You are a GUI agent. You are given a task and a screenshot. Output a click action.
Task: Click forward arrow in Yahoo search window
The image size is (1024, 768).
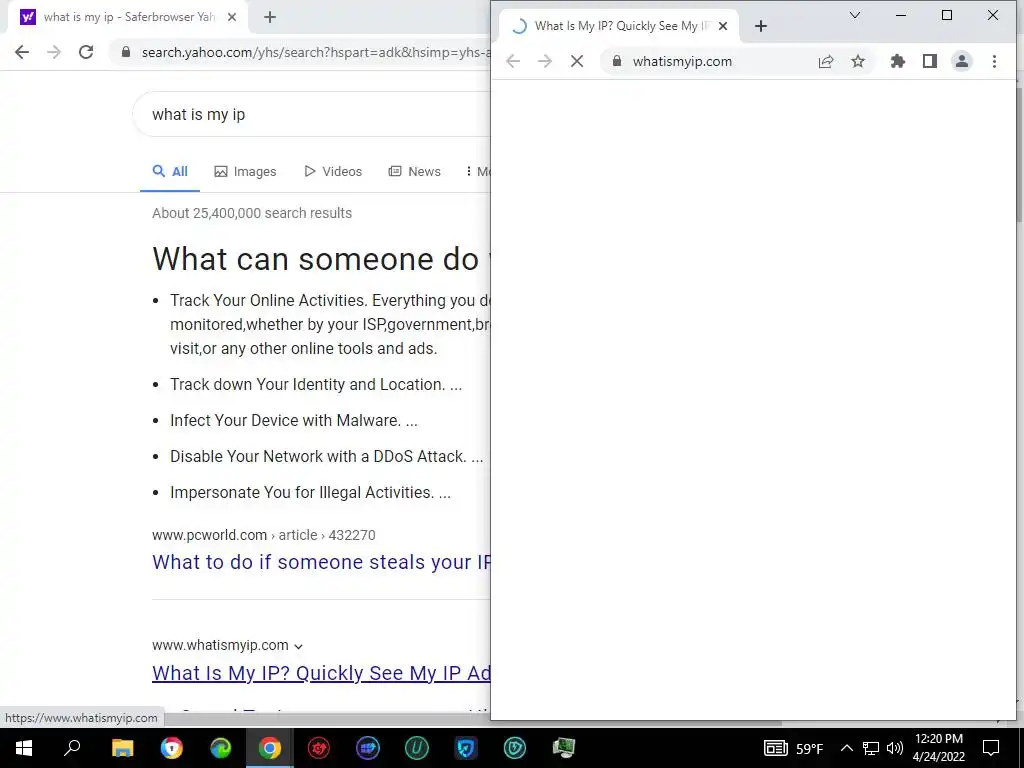(54, 52)
